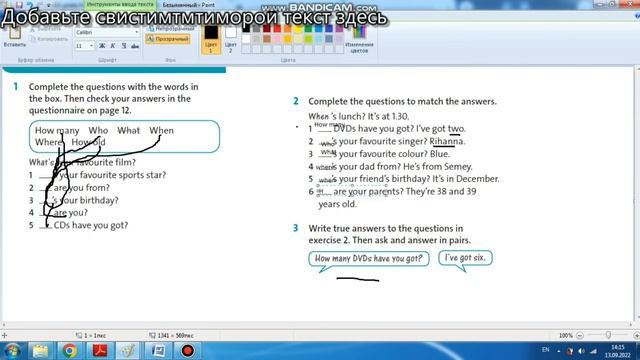Pick the black swatch in the palette
The height and width of the screenshot is (360, 640).
(246, 29)
